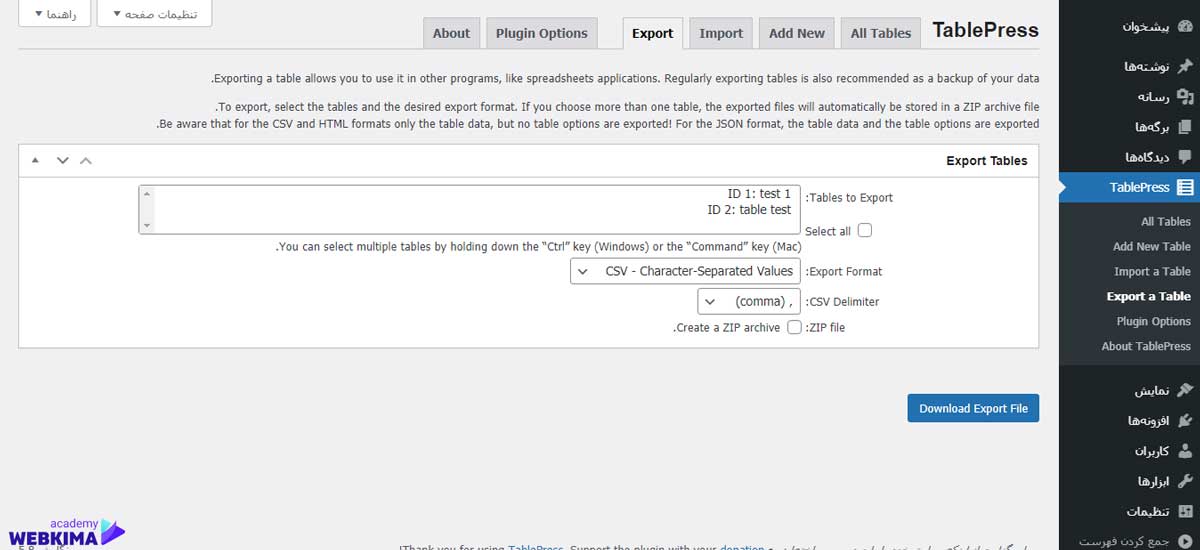Click scroll down arrow of tables list
The height and width of the screenshot is (550, 1200).
click(147, 226)
